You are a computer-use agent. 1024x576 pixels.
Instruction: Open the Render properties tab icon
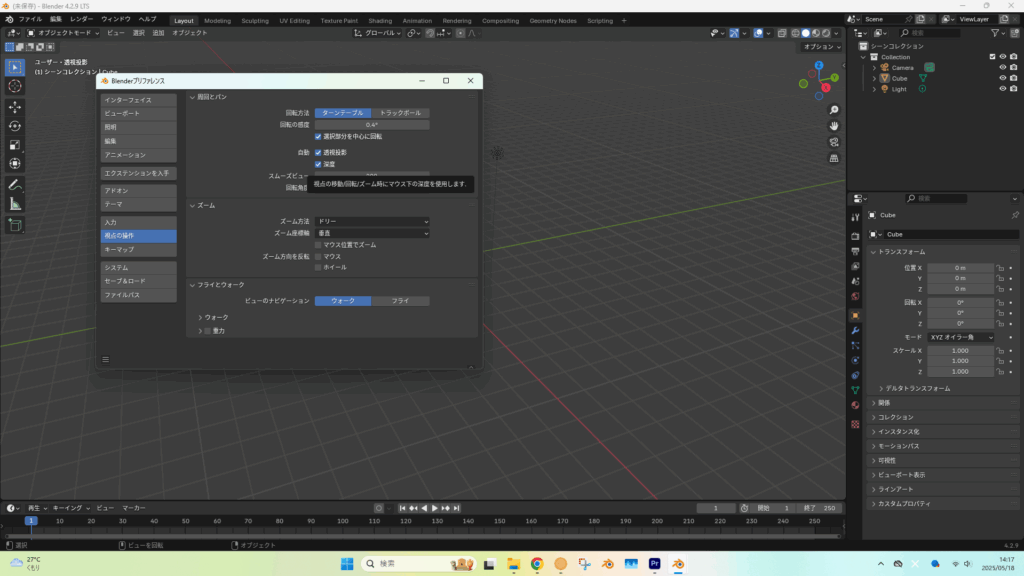click(856, 236)
